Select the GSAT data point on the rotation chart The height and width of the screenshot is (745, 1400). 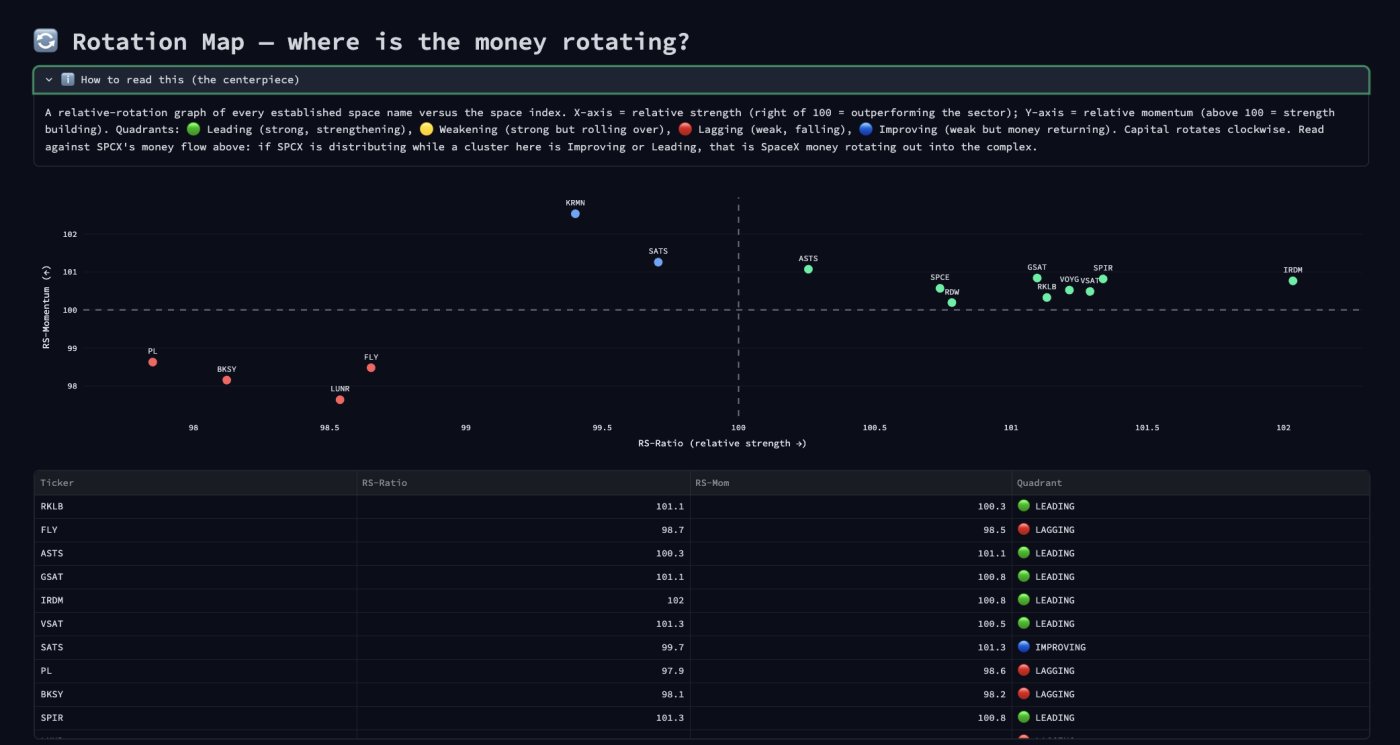click(x=1037, y=278)
